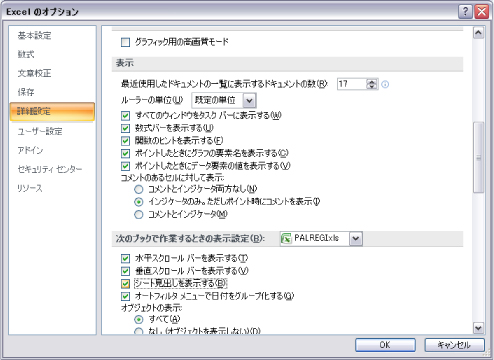Click scrollbar down arrow in options pane
The height and width of the screenshot is (360, 494).
(x=478, y=328)
